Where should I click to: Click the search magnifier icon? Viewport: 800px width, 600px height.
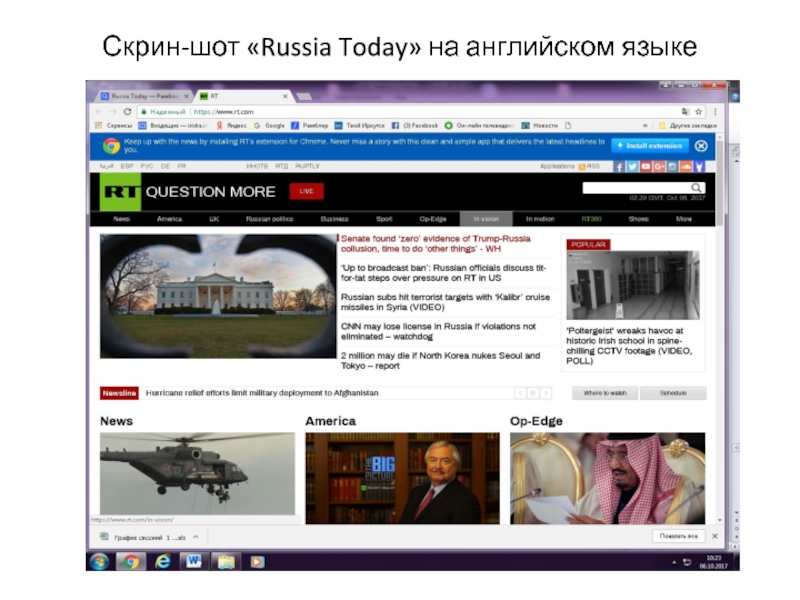(696, 188)
